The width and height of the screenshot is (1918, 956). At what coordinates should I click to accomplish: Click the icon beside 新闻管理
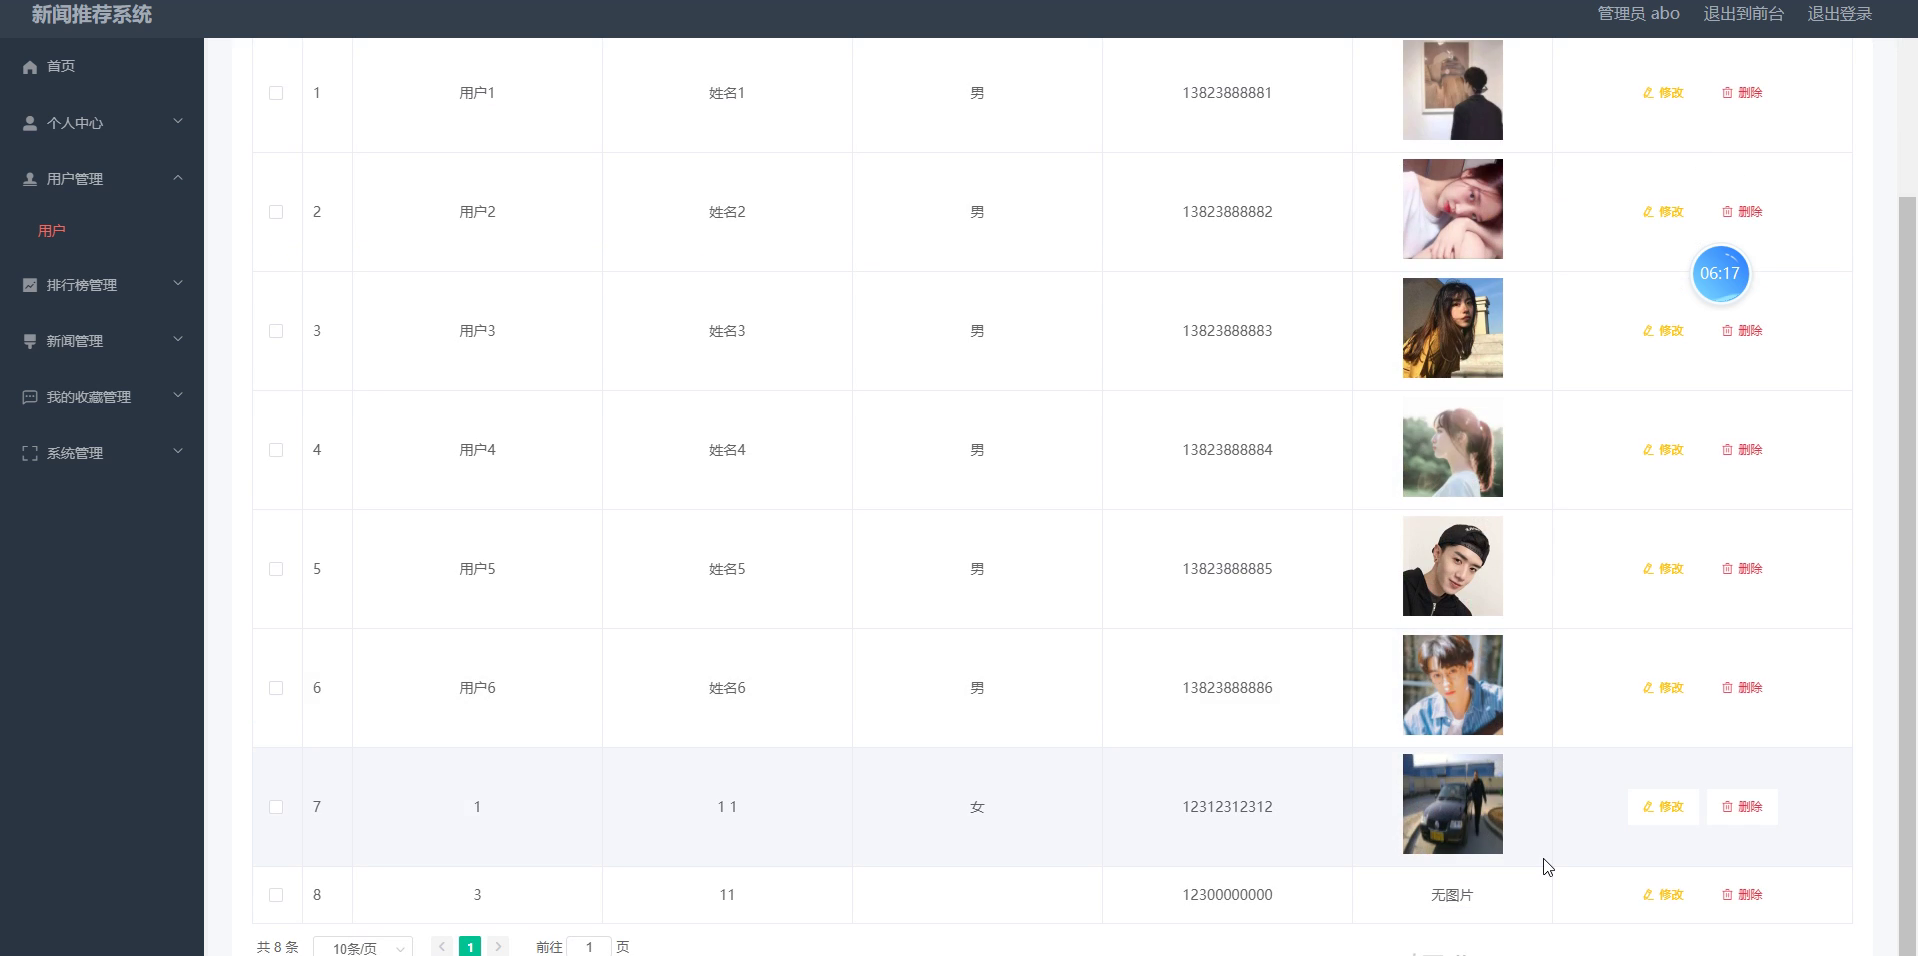(x=30, y=341)
